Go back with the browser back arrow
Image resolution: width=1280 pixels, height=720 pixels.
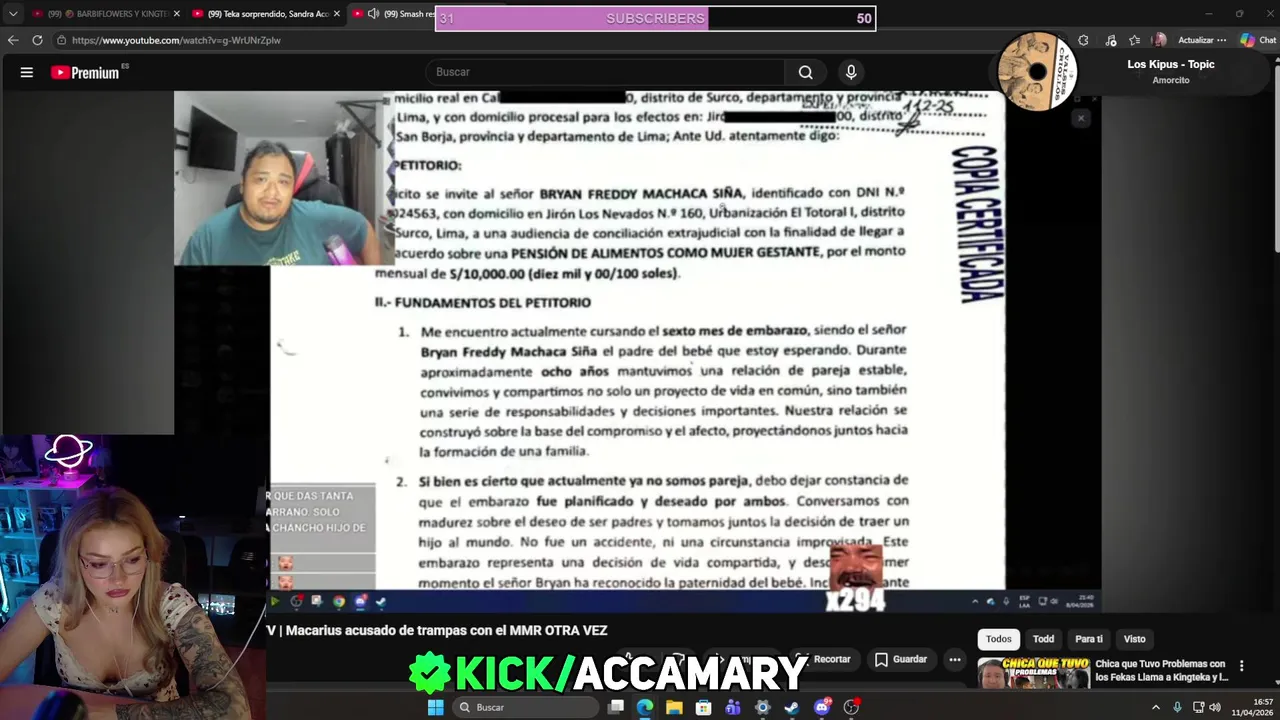pyautogui.click(x=13, y=40)
